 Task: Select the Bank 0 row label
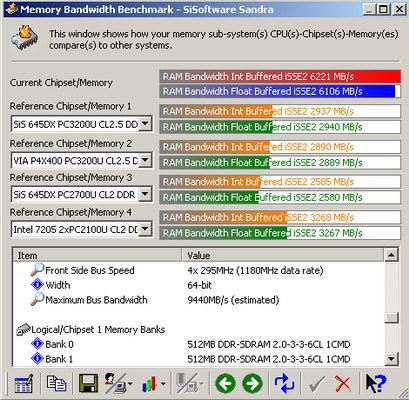(59, 344)
